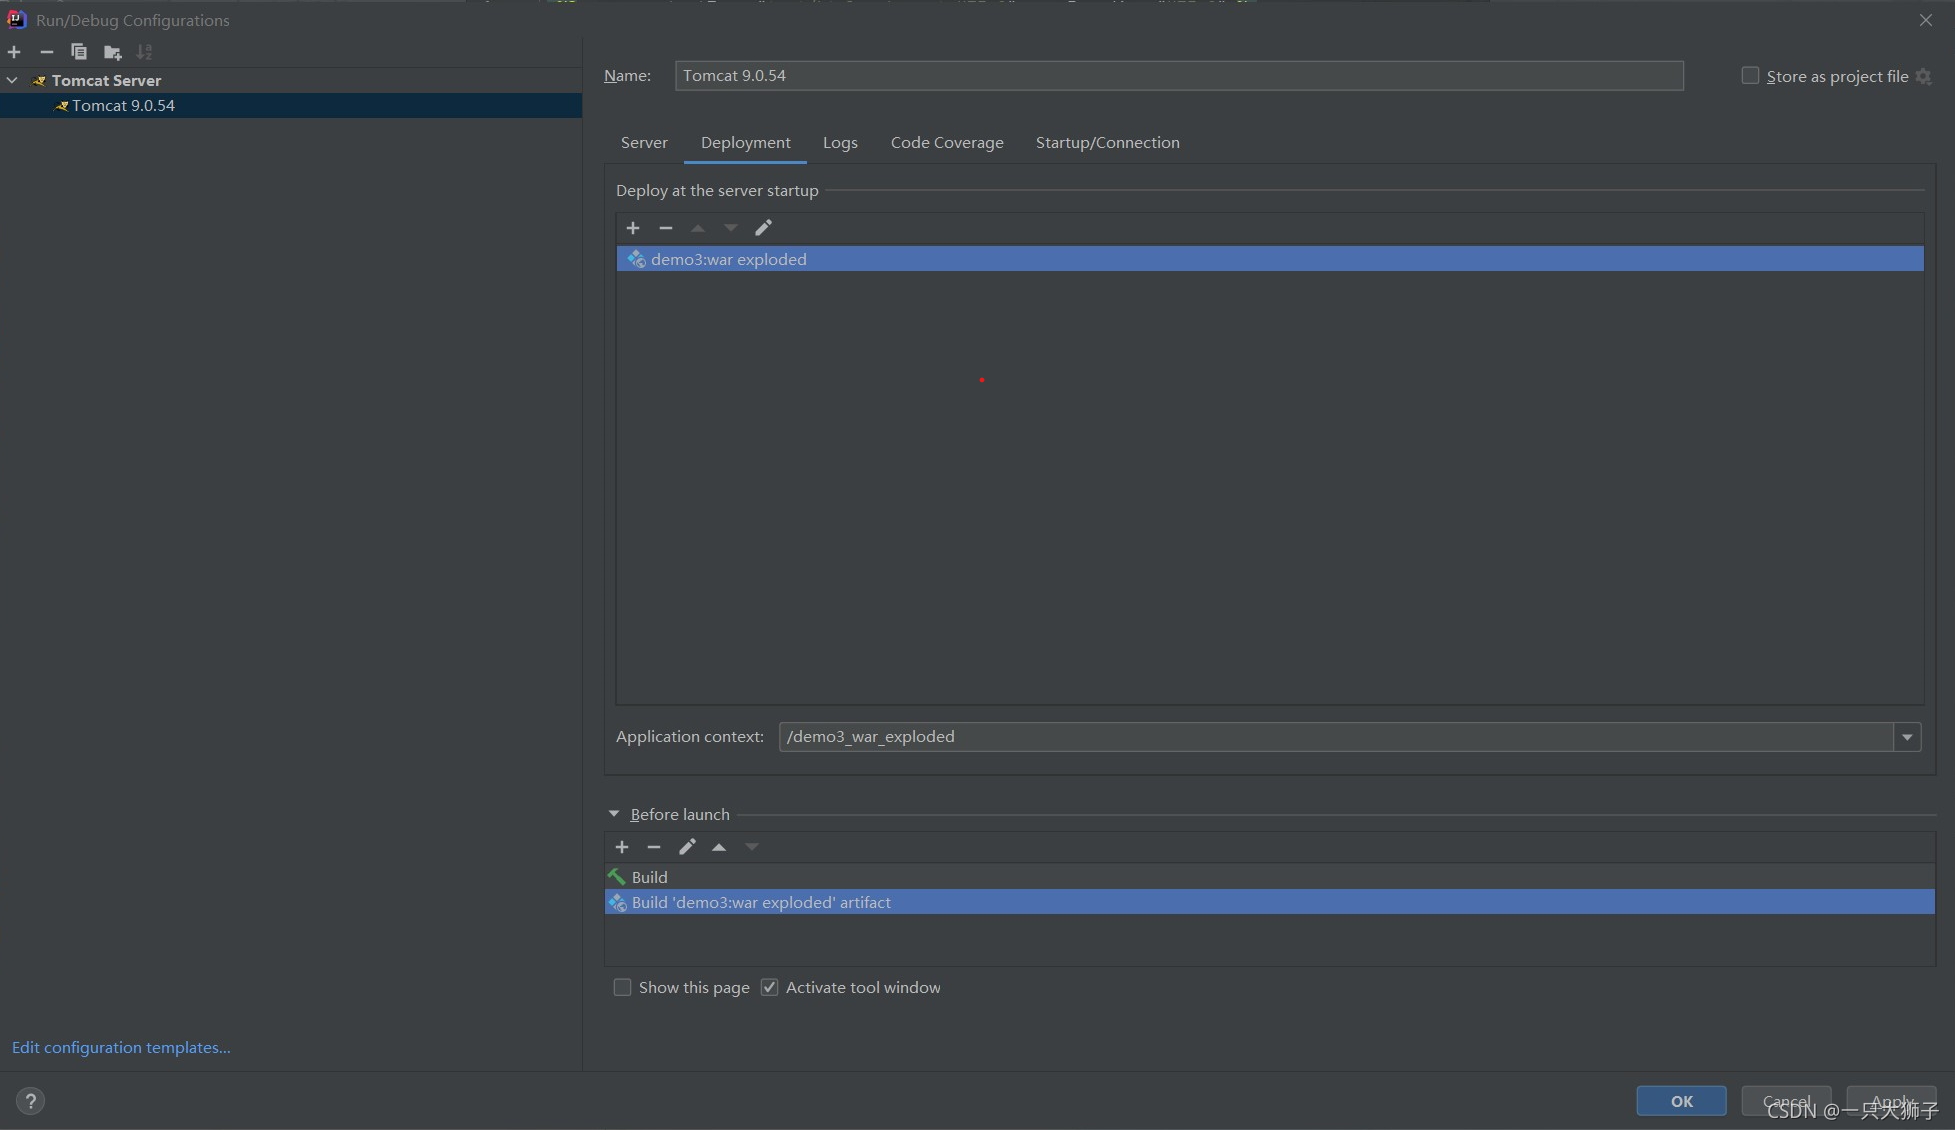The width and height of the screenshot is (1955, 1130).
Task: Edit selected Before launch task
Action: tap(687, 847)
